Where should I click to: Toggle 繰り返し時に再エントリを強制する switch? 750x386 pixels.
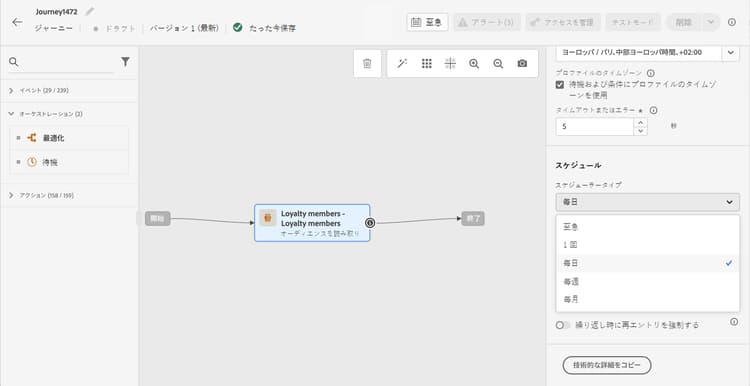563,325
